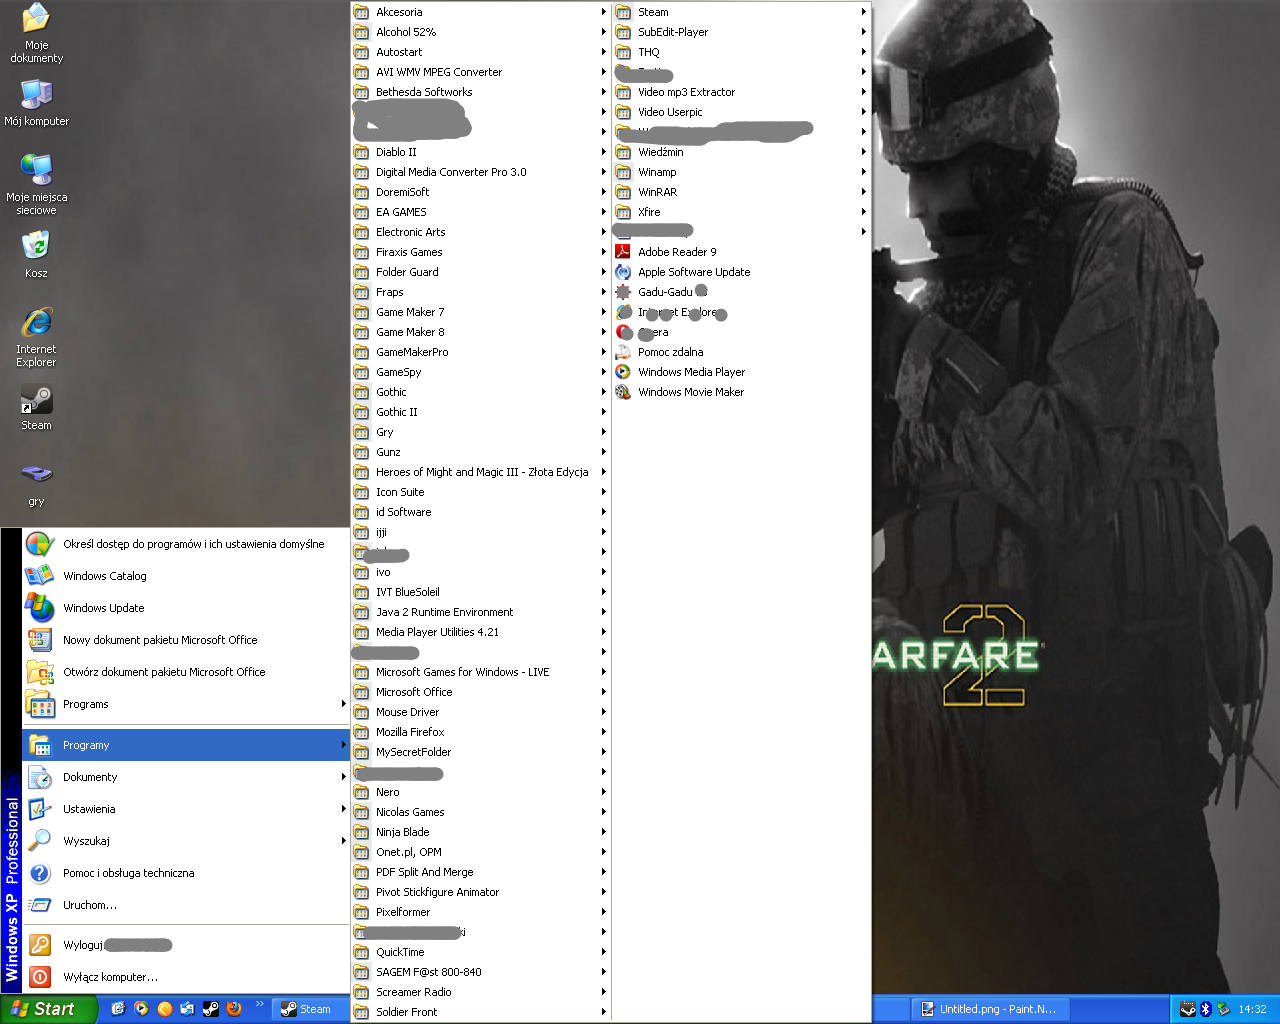The image size is (1280, 1024).
Task: Switch to Untitled.png Paint.NET taskbar window
Action: coord(988,1009)
